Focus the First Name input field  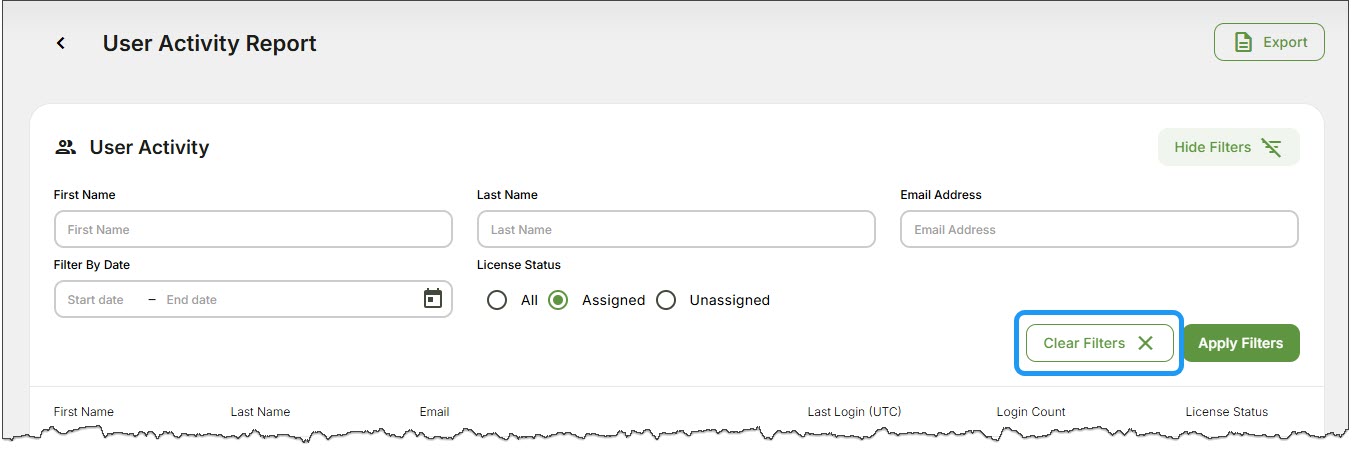[x=253, y=229]
